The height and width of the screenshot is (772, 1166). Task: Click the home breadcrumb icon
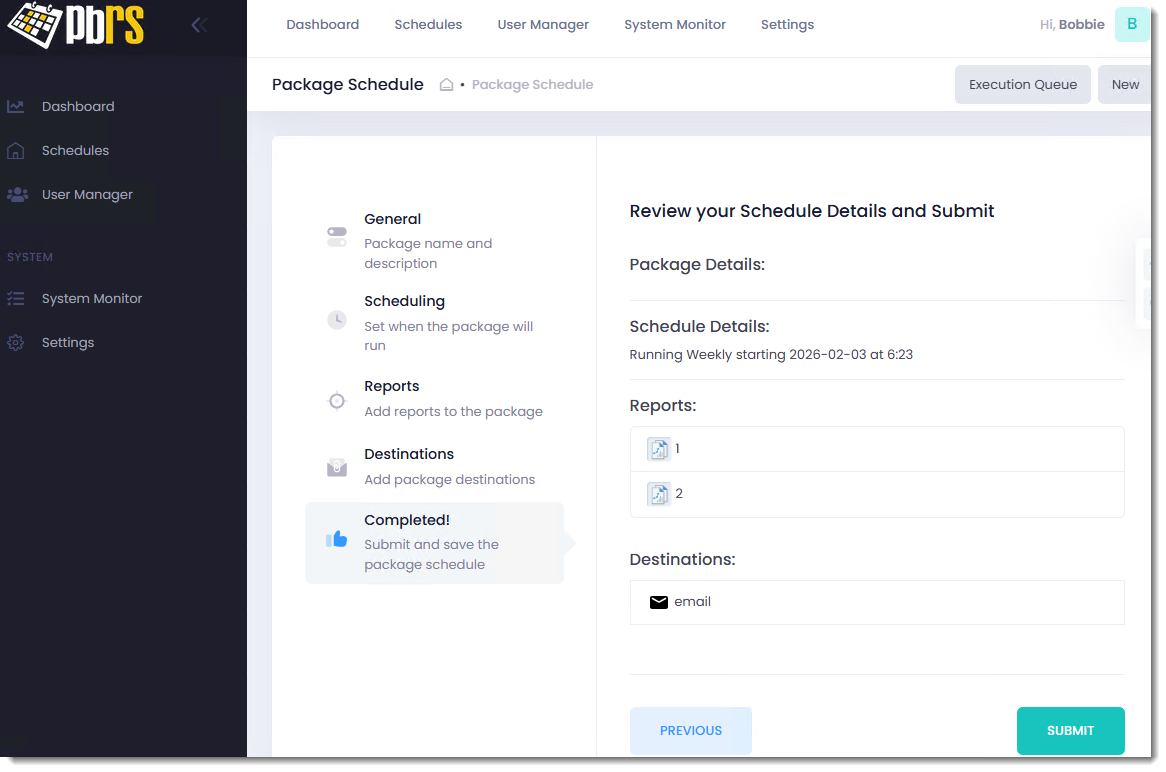point(447,85)
